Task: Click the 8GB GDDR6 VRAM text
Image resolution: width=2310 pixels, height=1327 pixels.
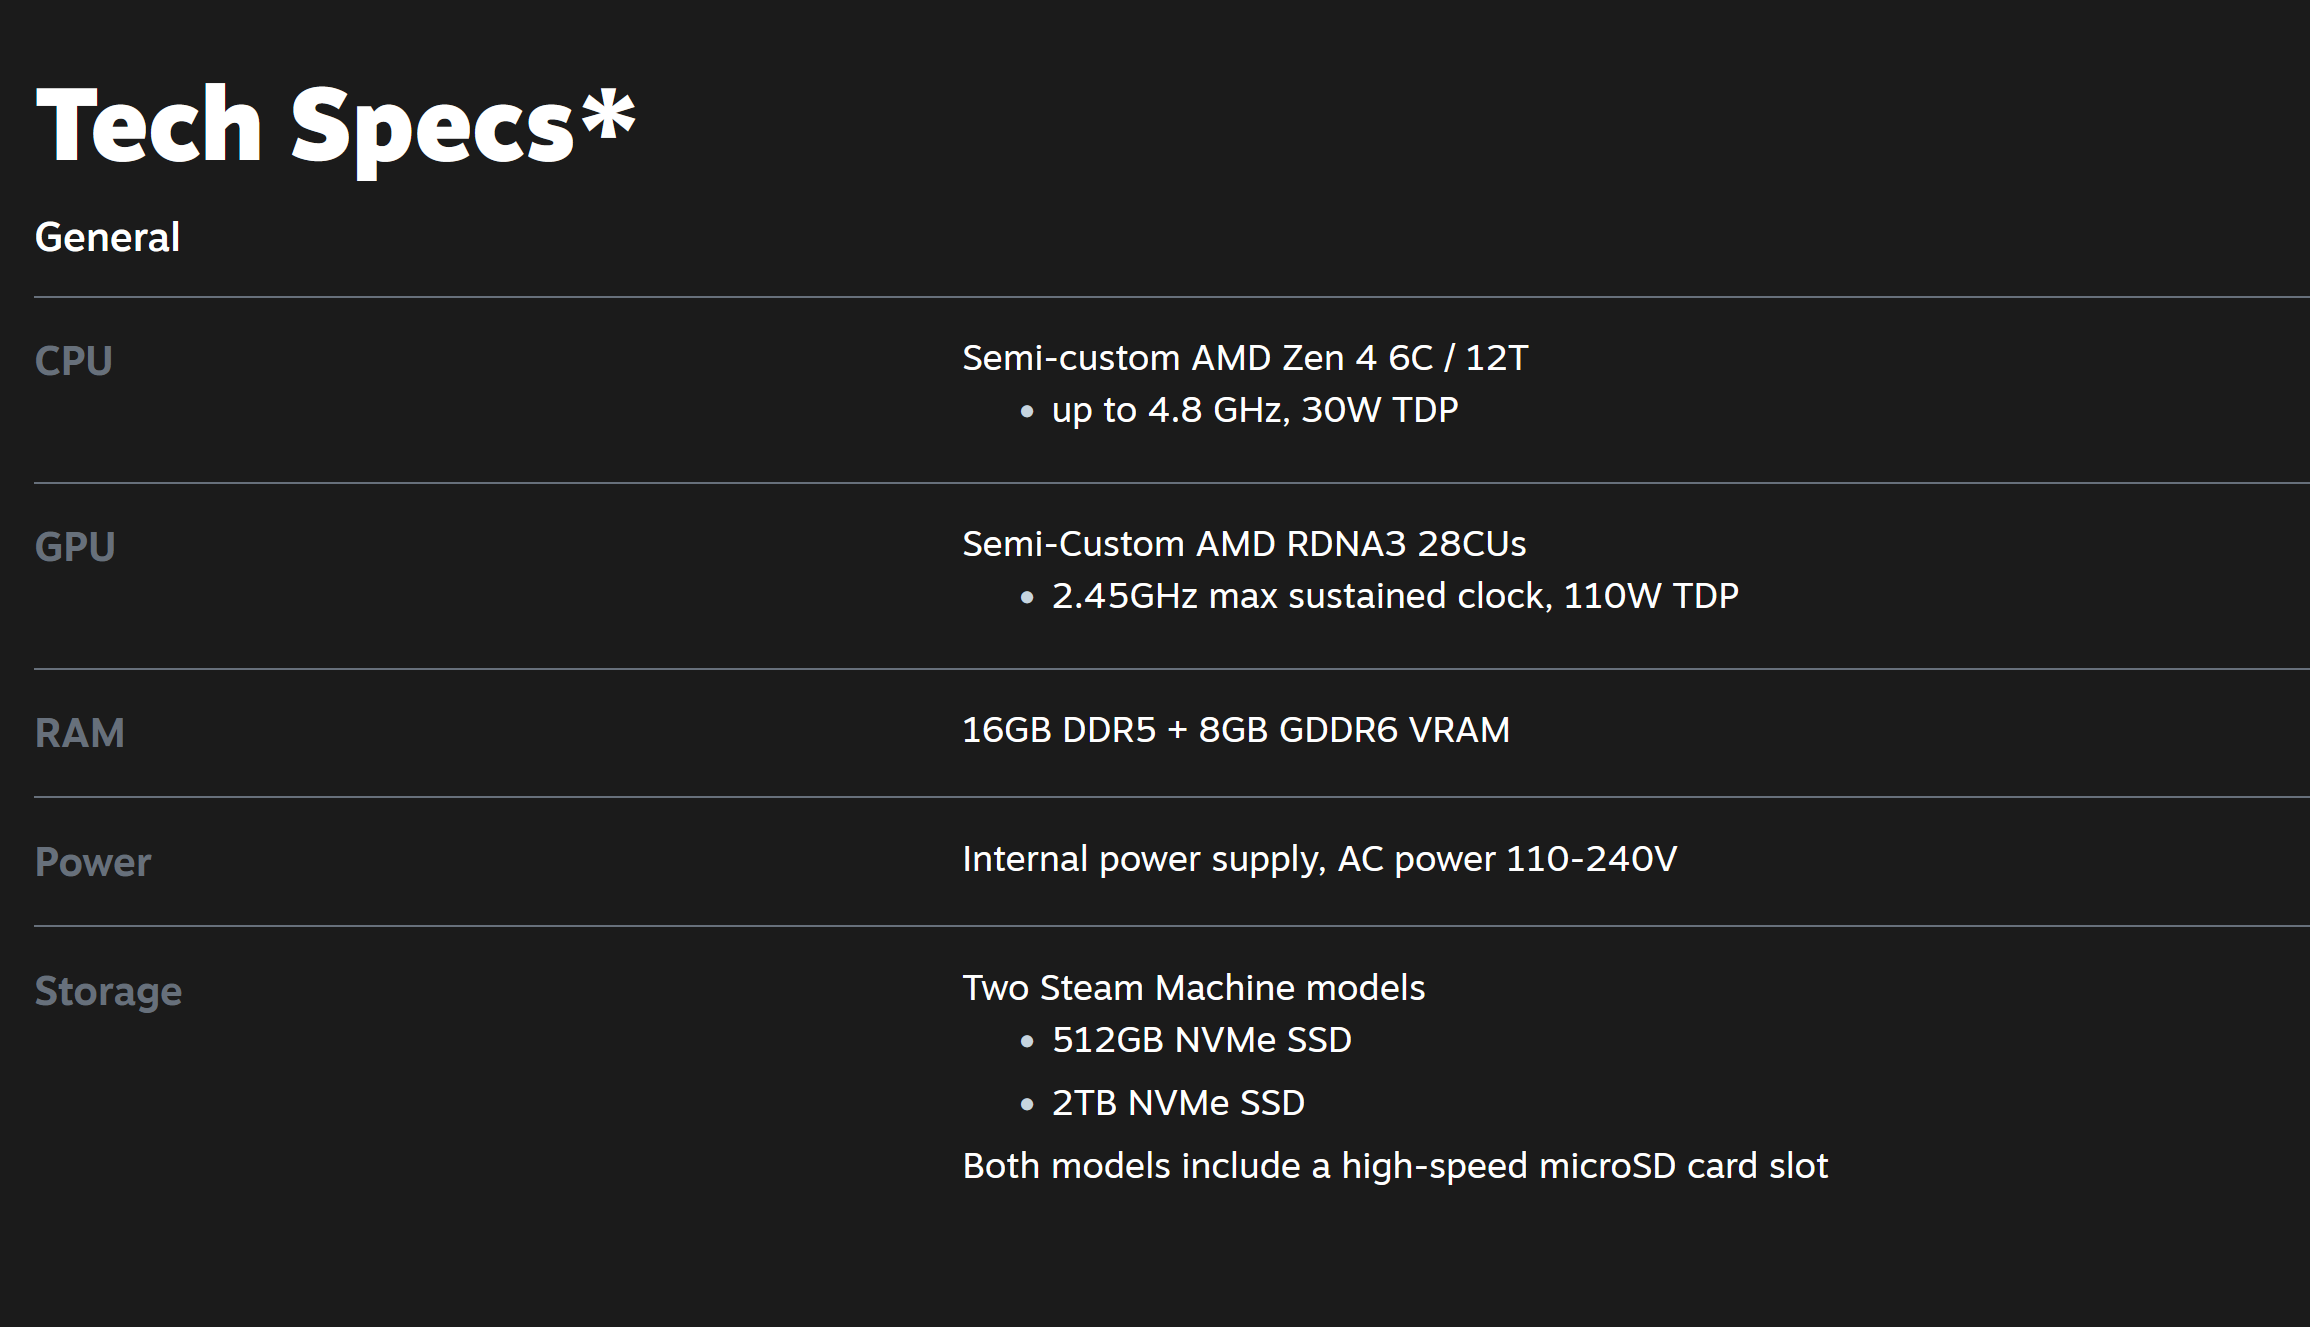Action: (1354, 730)
